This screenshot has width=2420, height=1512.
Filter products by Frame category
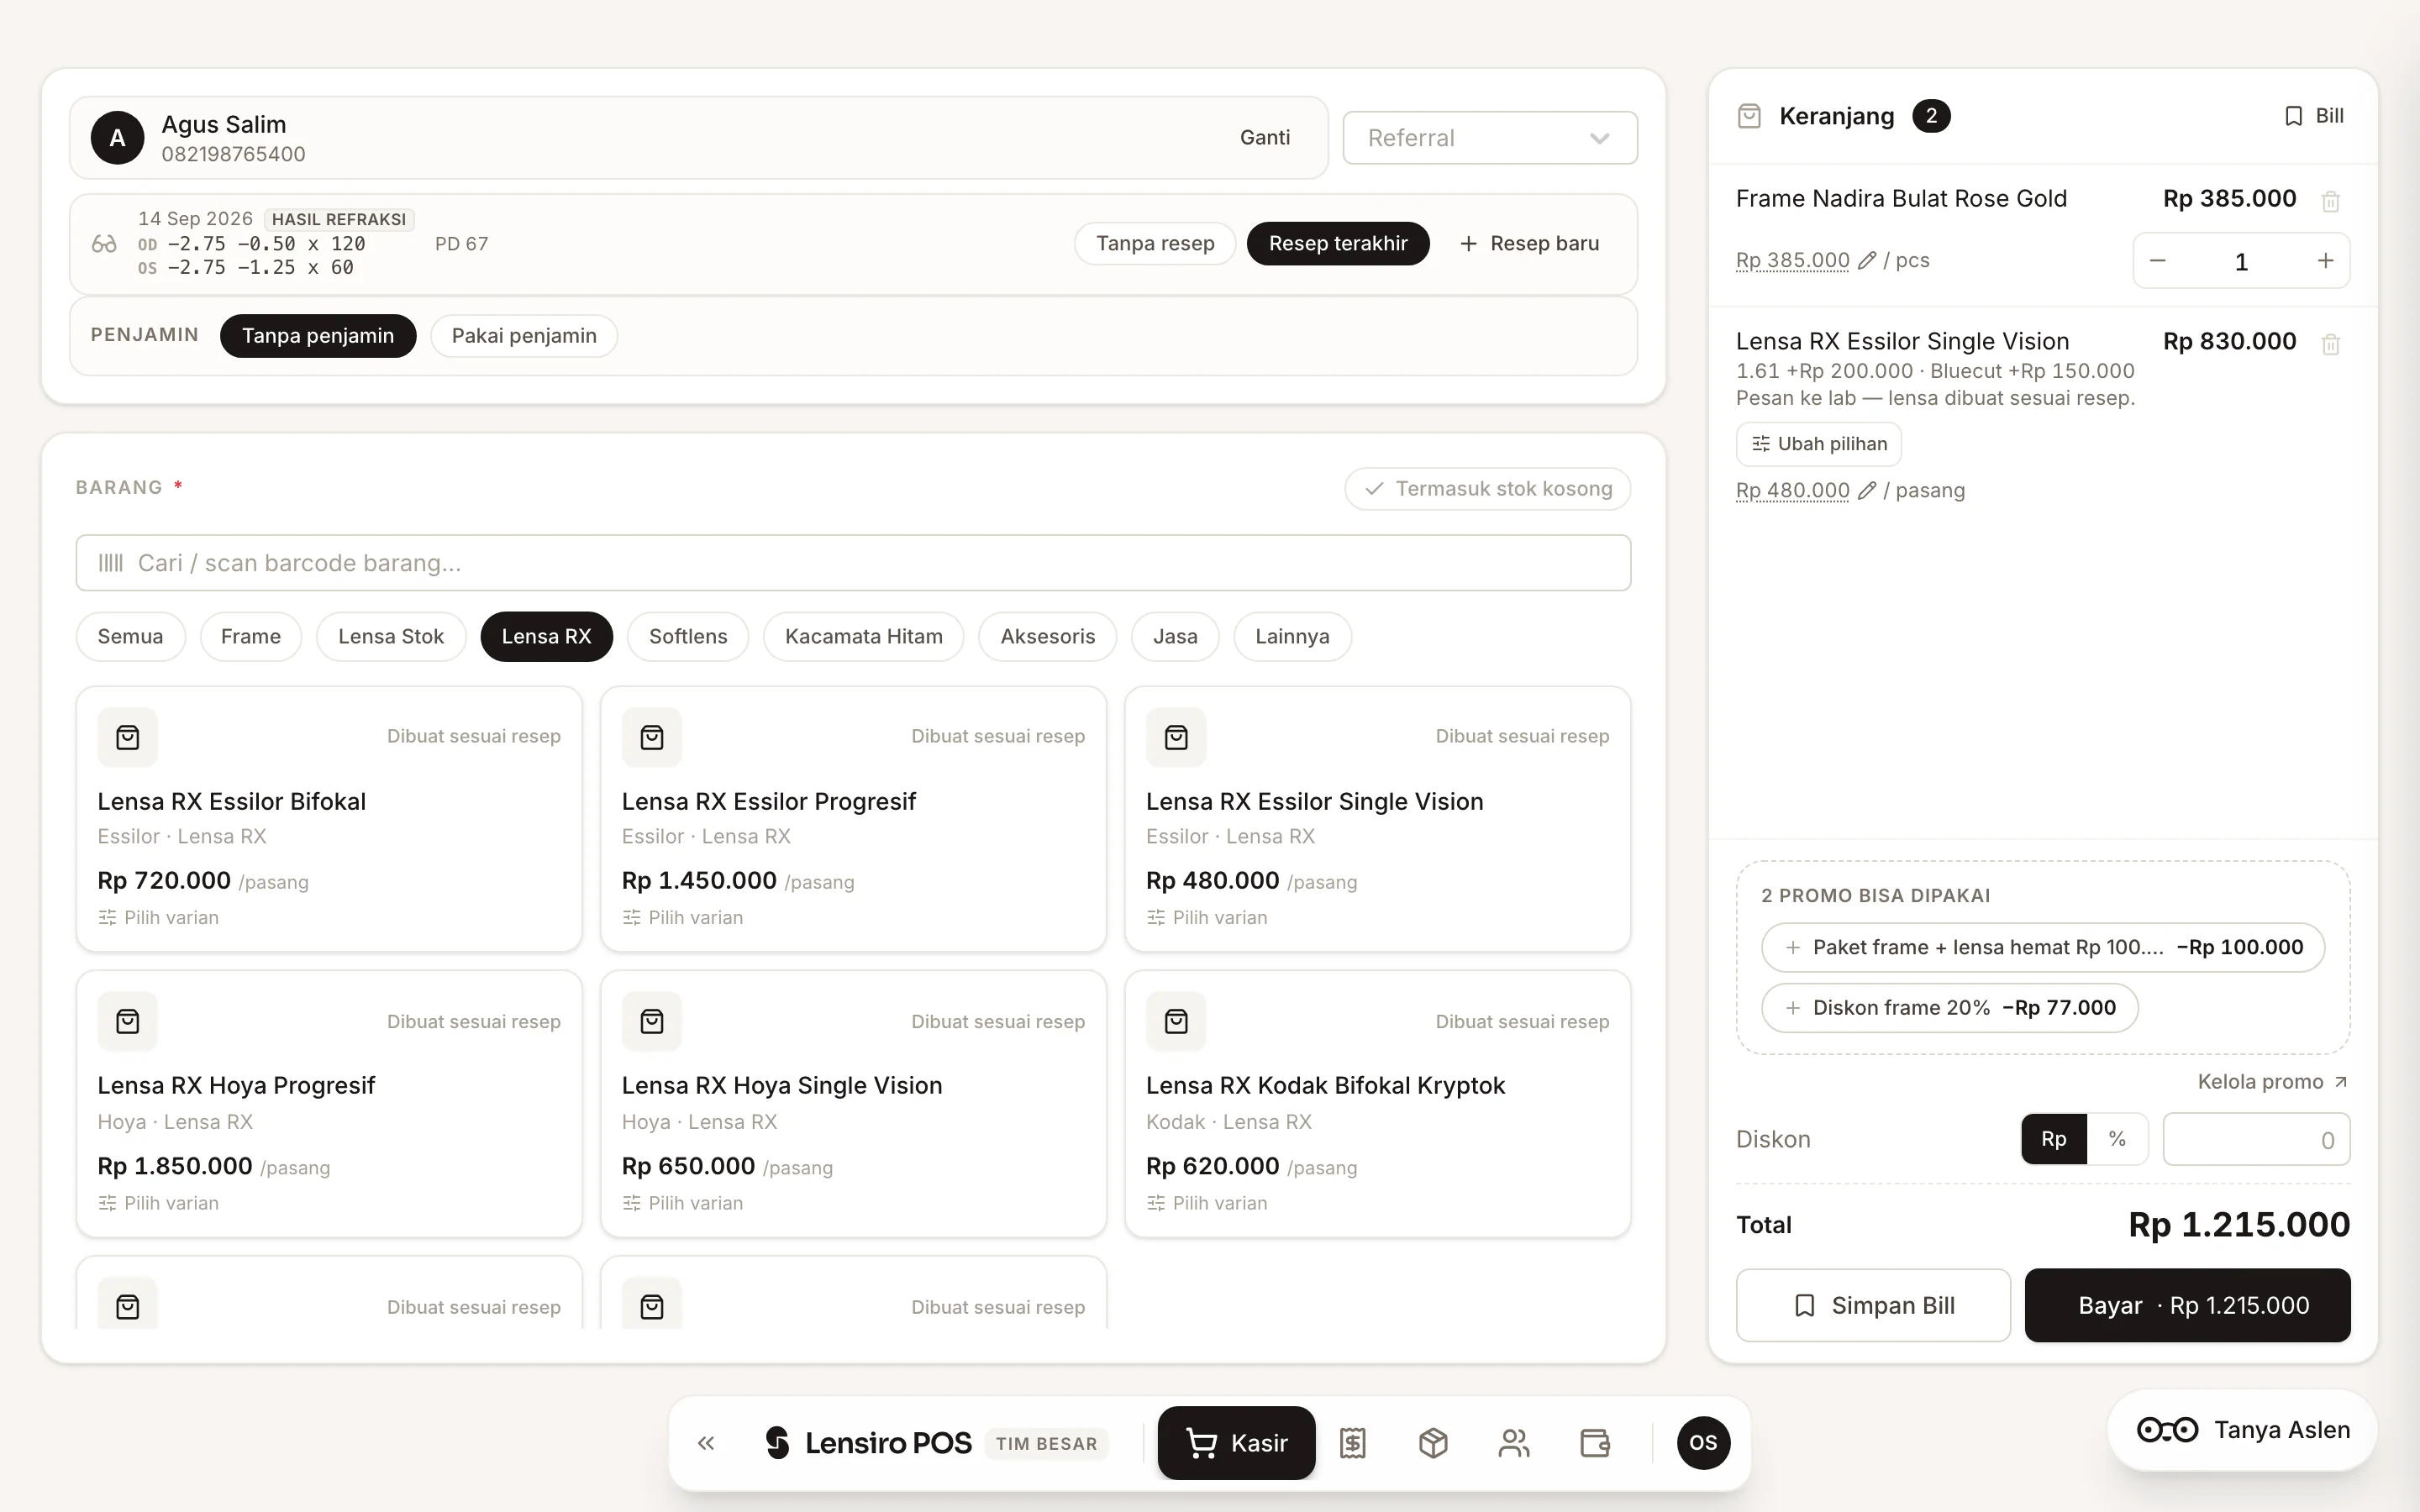tap(251, 637)
